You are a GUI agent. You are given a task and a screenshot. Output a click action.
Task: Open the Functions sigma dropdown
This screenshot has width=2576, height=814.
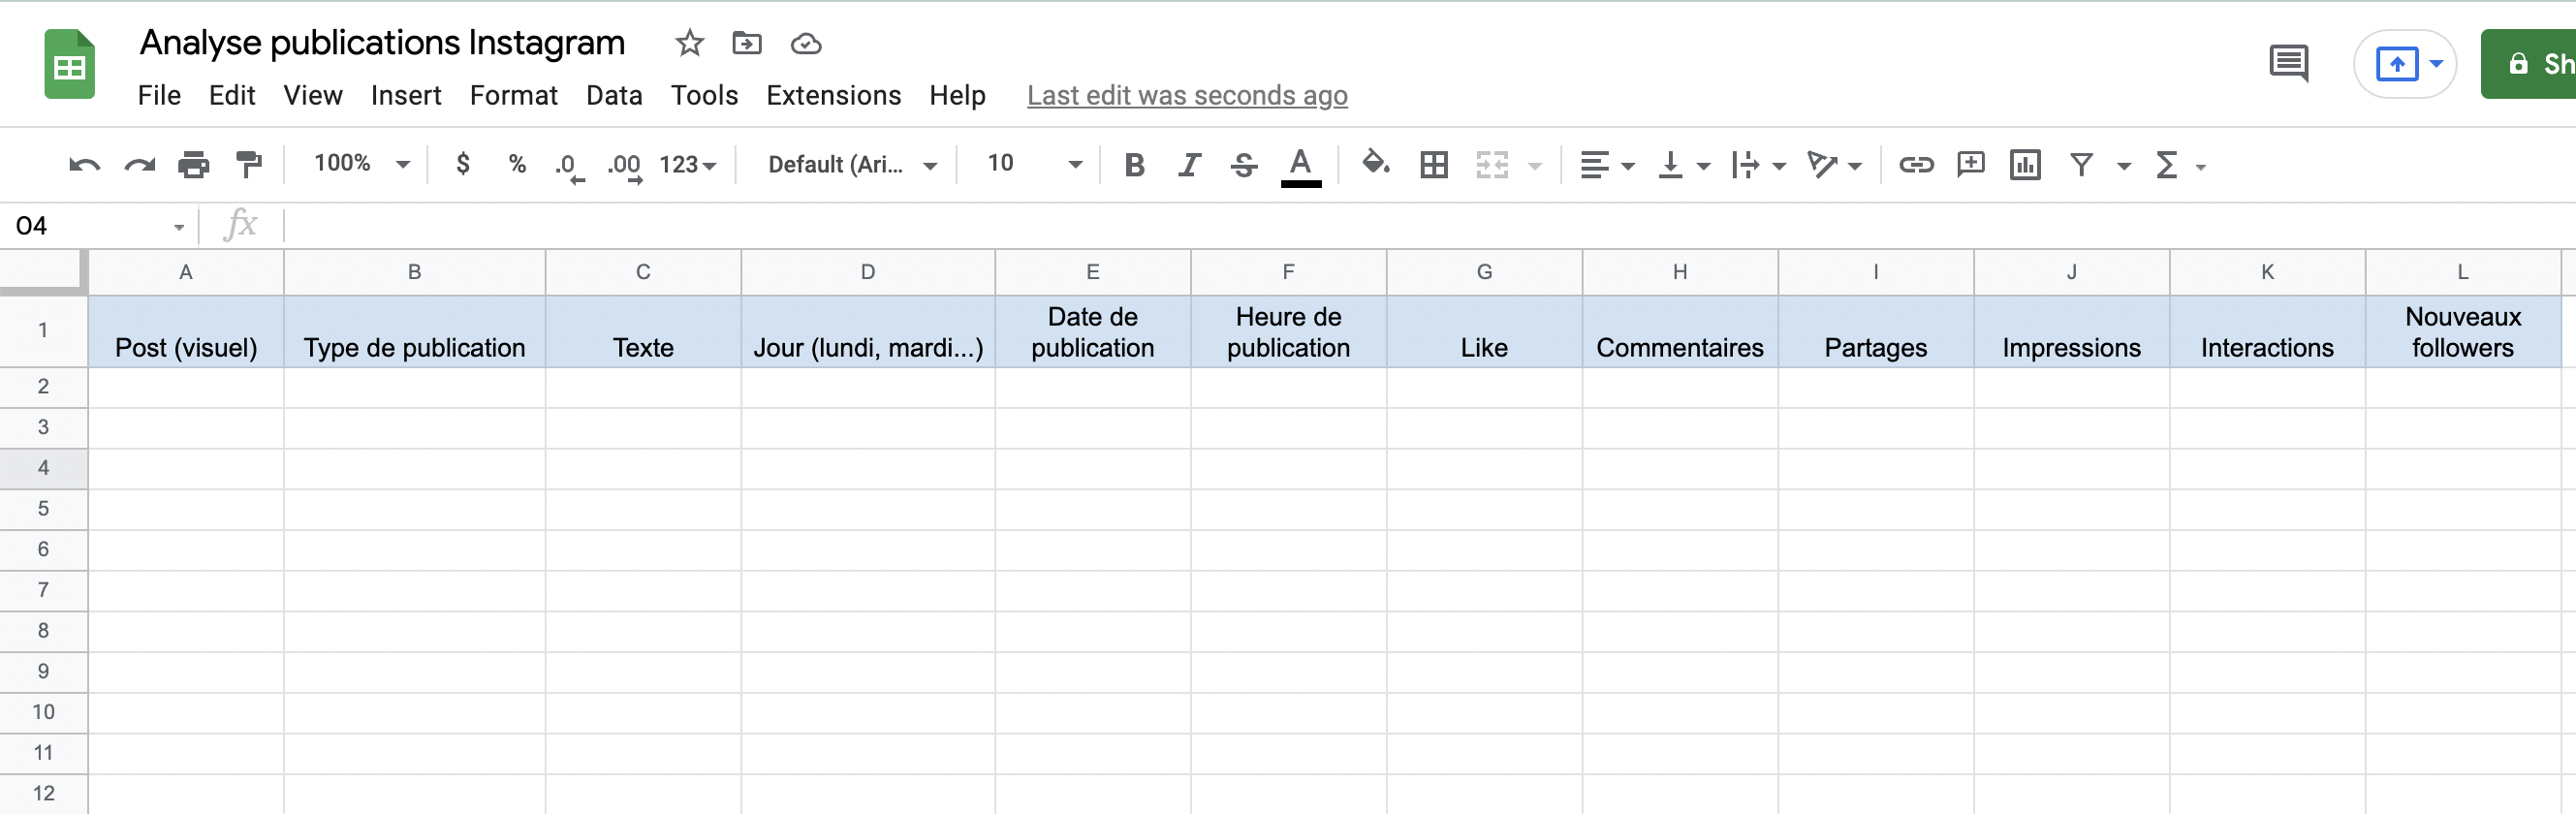(x=2180, y=165)
